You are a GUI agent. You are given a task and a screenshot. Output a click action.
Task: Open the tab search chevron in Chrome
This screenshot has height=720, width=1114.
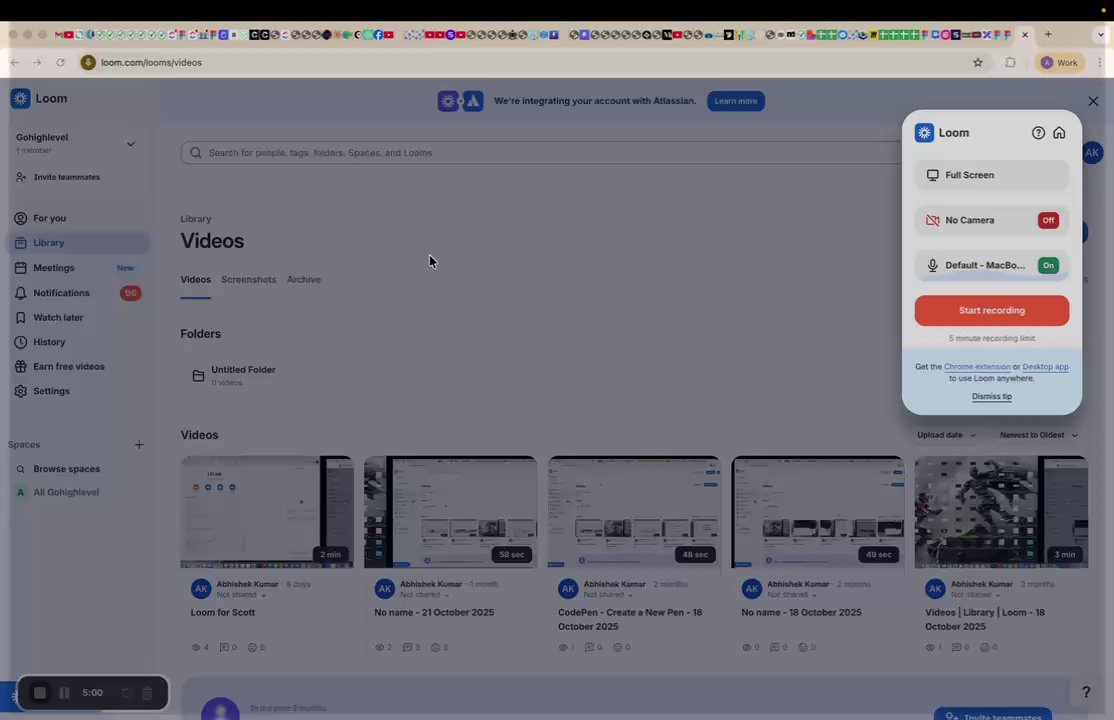(x=1101, y=34)
